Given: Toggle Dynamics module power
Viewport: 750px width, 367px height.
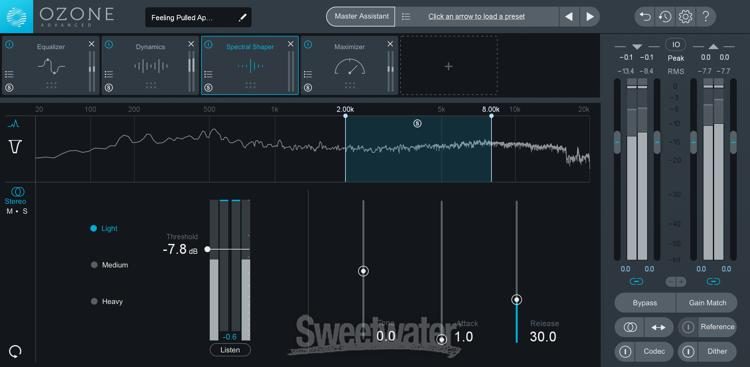Looking at the screenshot, I should pos(109,44).
